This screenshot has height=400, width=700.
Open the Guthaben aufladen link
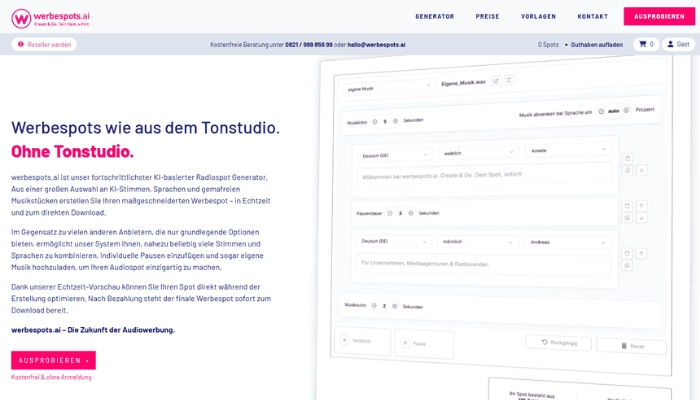(596, 45)
